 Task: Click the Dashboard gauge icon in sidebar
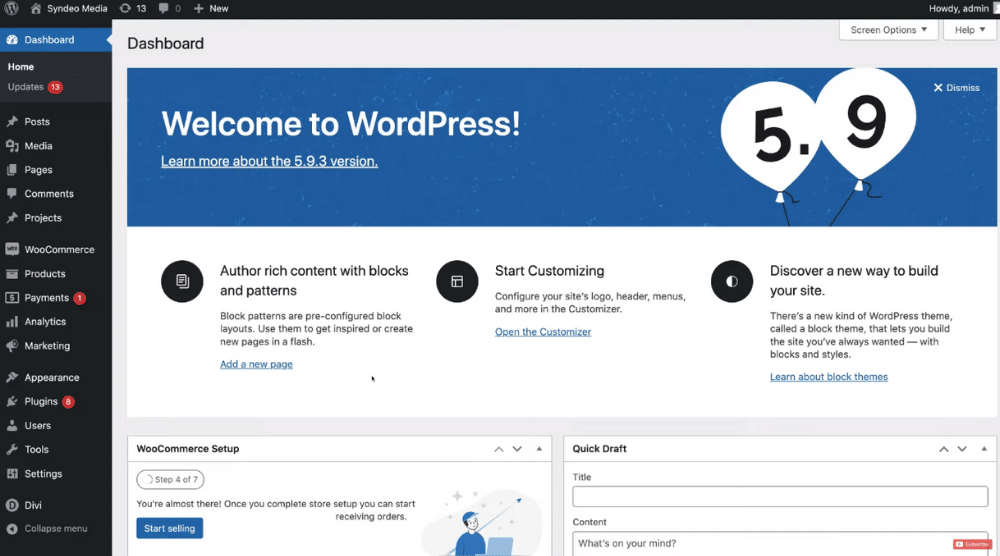[12, 40]
